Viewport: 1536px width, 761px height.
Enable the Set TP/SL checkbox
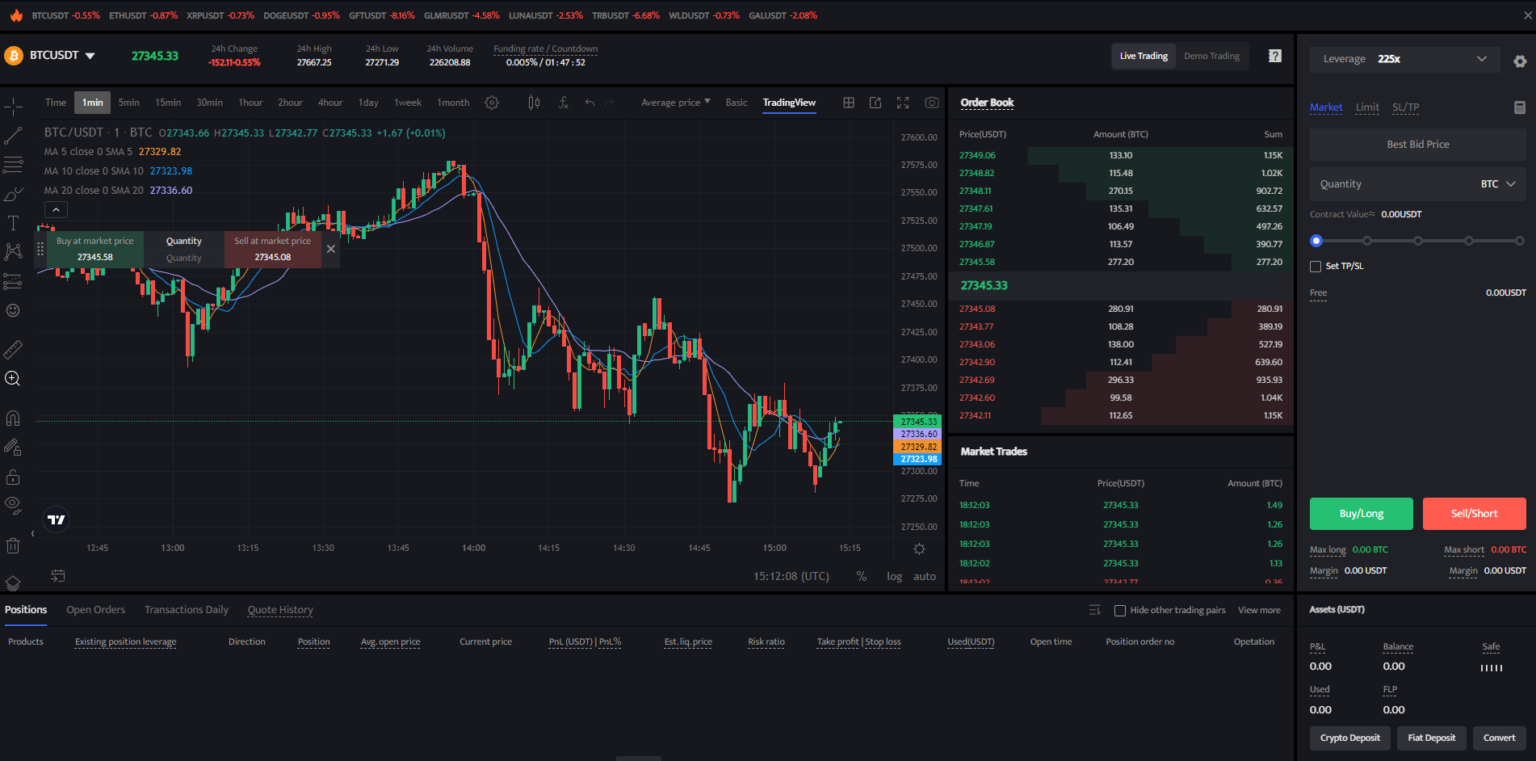tap(1316, 266)
